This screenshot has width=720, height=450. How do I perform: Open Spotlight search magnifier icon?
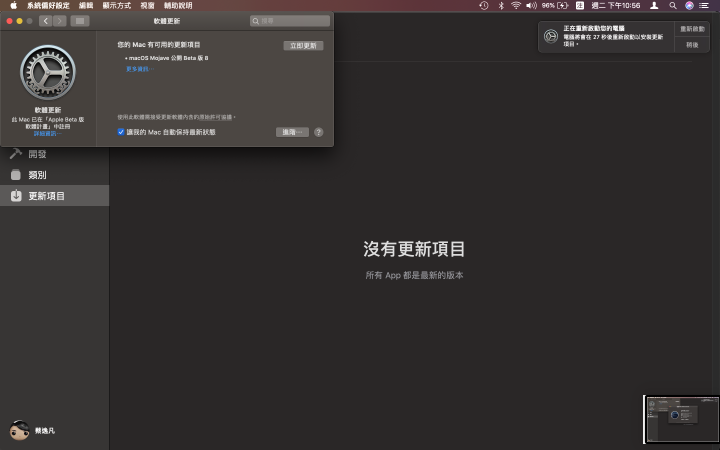673,6
